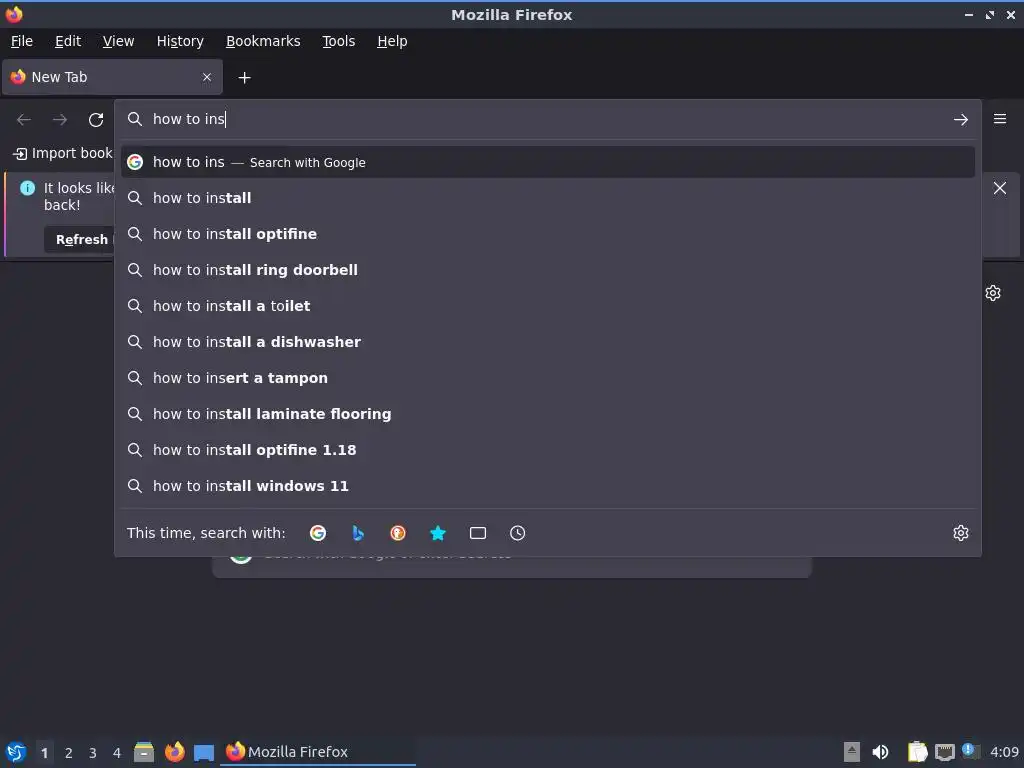Go back one page
Screen dimensions: 1024x768
click(24, 120)
